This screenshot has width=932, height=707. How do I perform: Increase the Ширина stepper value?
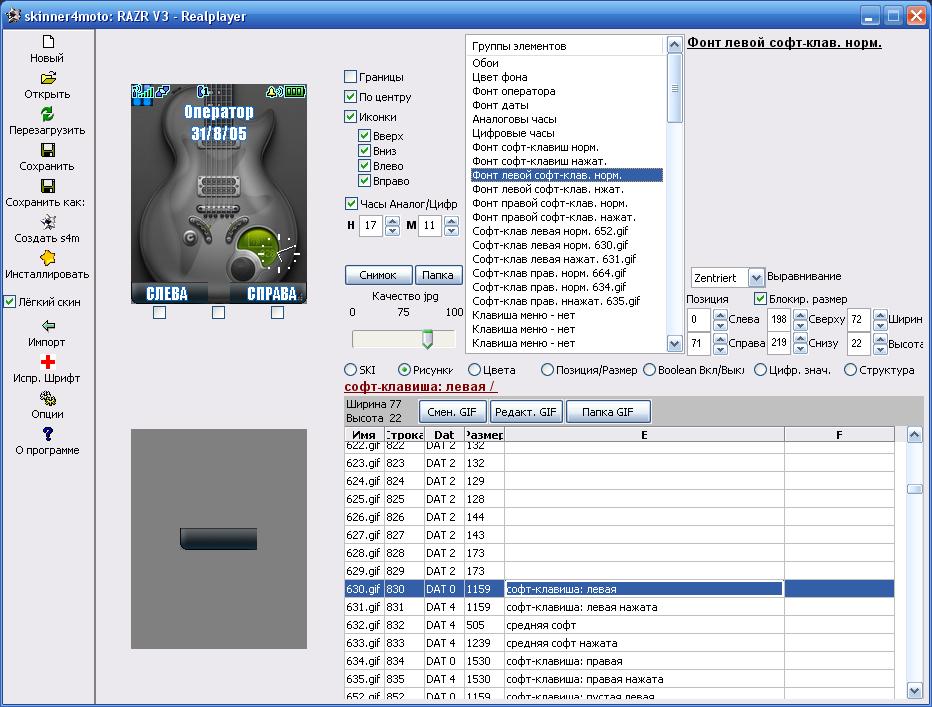881,315
